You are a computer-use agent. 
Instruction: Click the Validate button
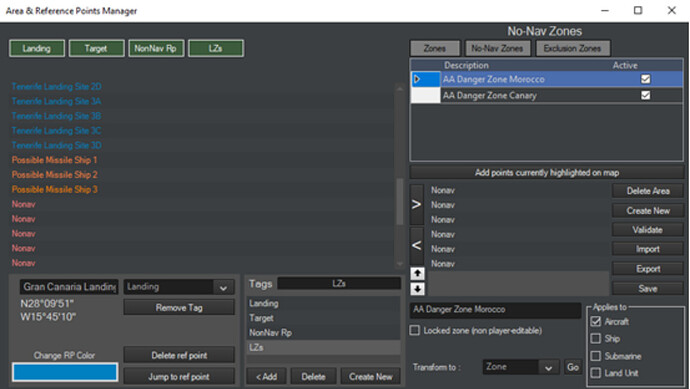coord(647,230)
